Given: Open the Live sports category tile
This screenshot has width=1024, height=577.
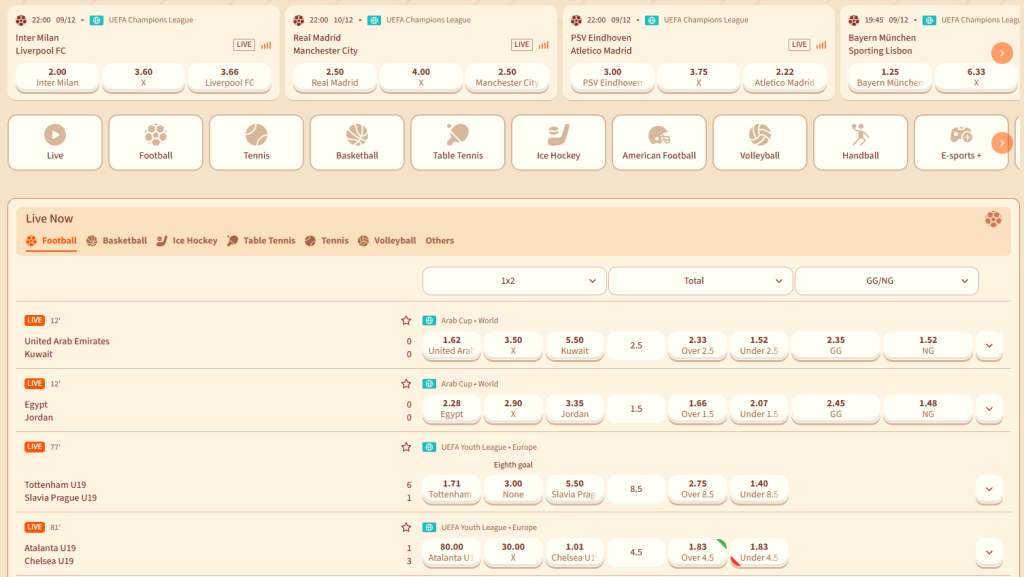Looking at the screenshot, I should click(x=55, y=142).
